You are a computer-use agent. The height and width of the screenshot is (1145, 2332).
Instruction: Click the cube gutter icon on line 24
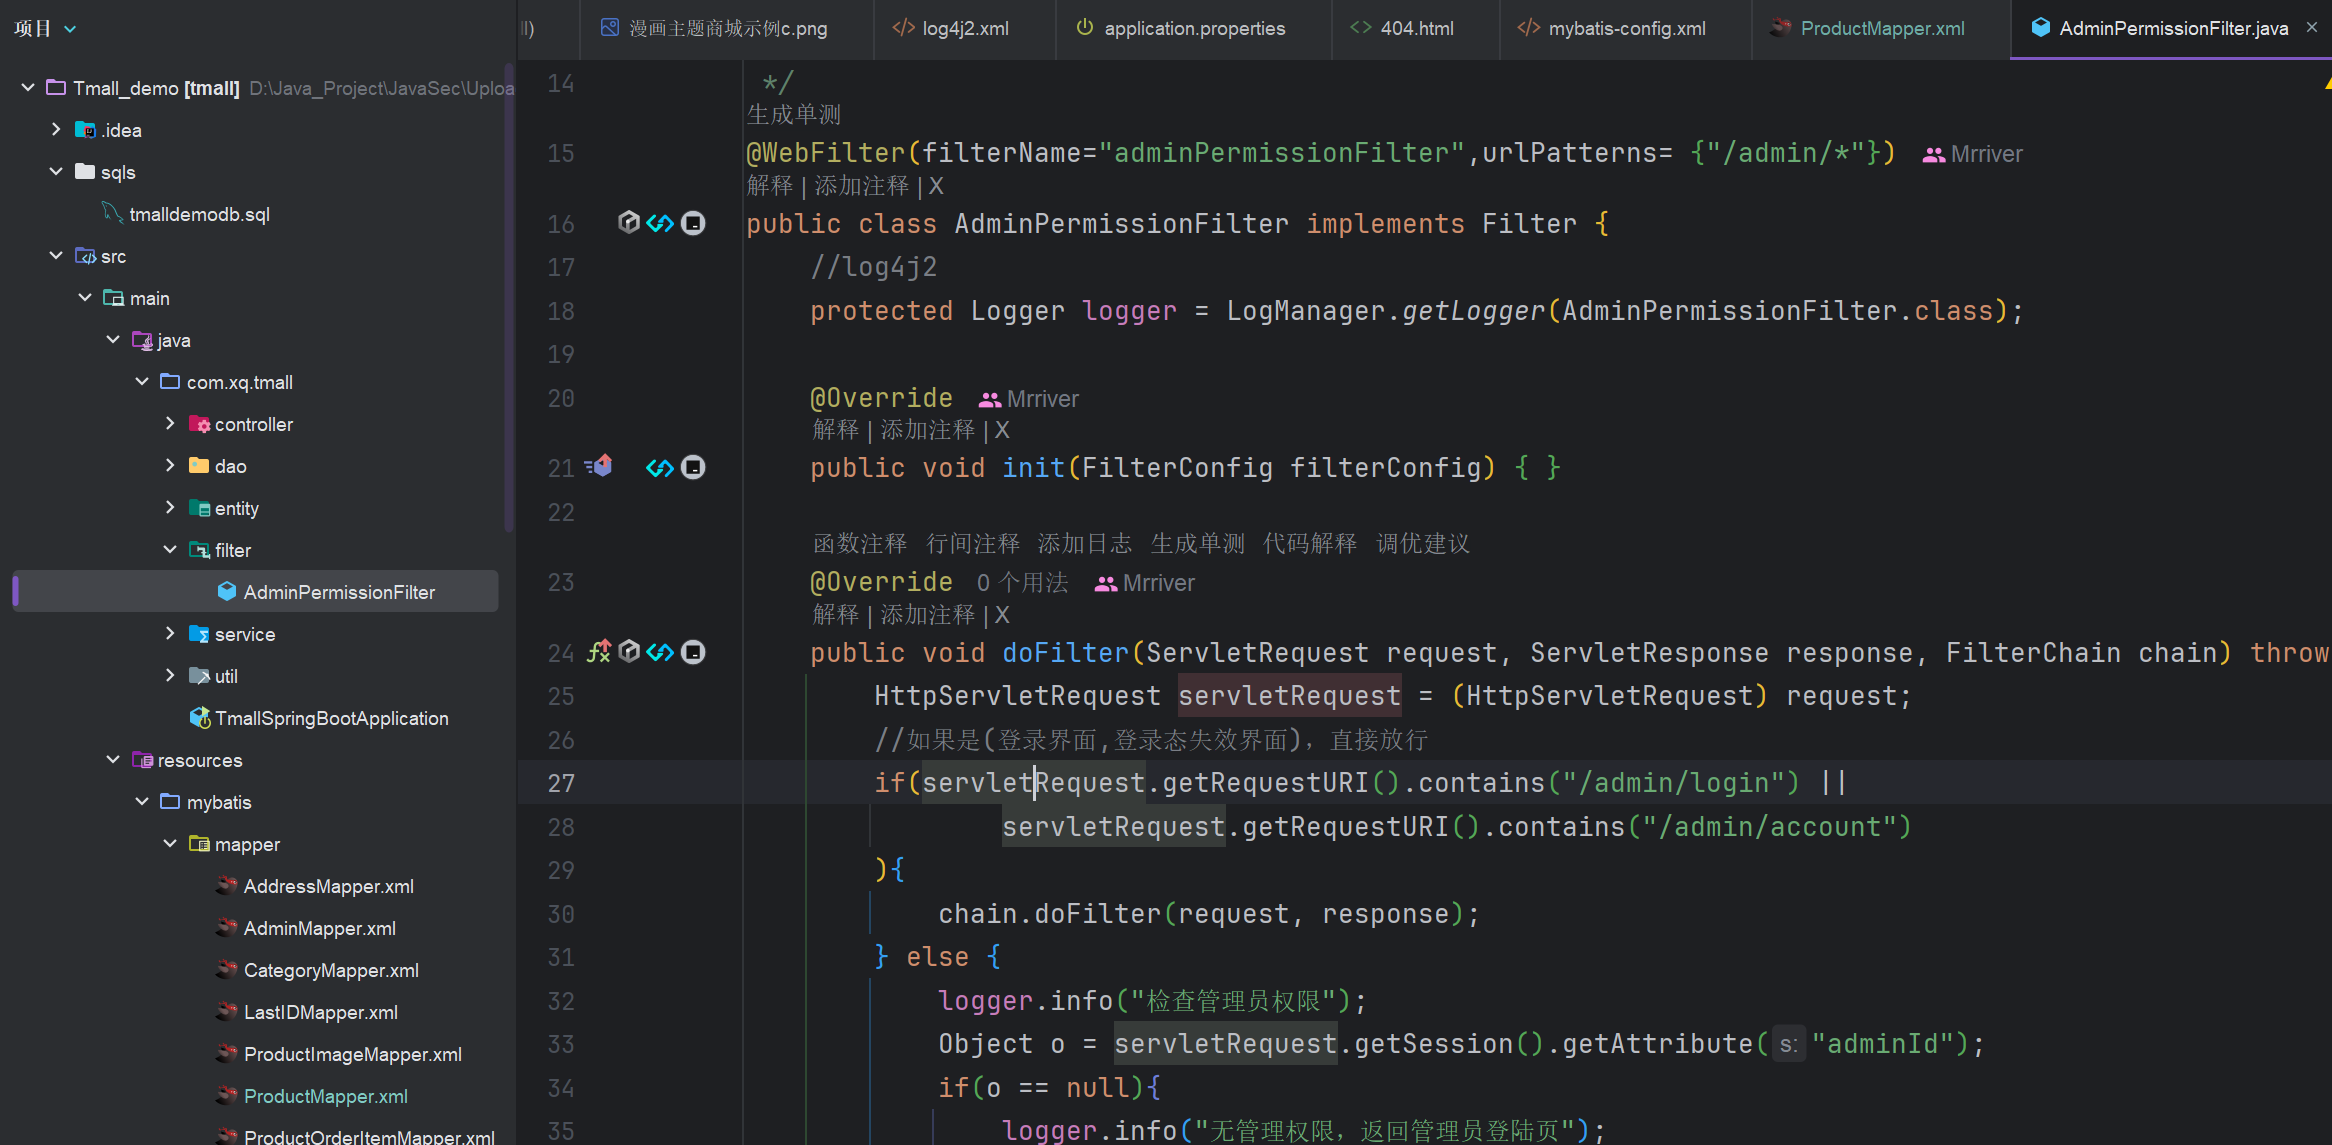[629, 652]
